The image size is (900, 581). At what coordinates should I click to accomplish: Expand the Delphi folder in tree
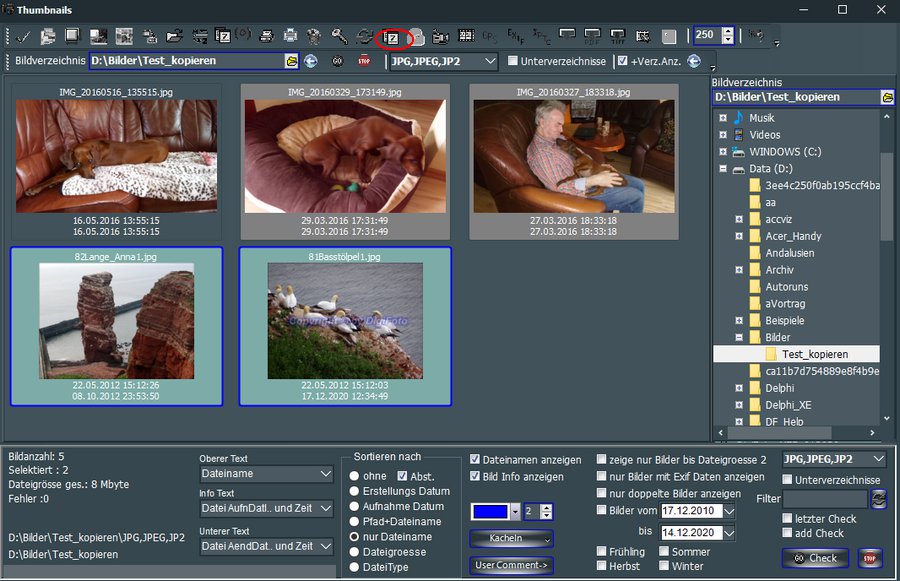pyautogui.click(x=738, y=388)
